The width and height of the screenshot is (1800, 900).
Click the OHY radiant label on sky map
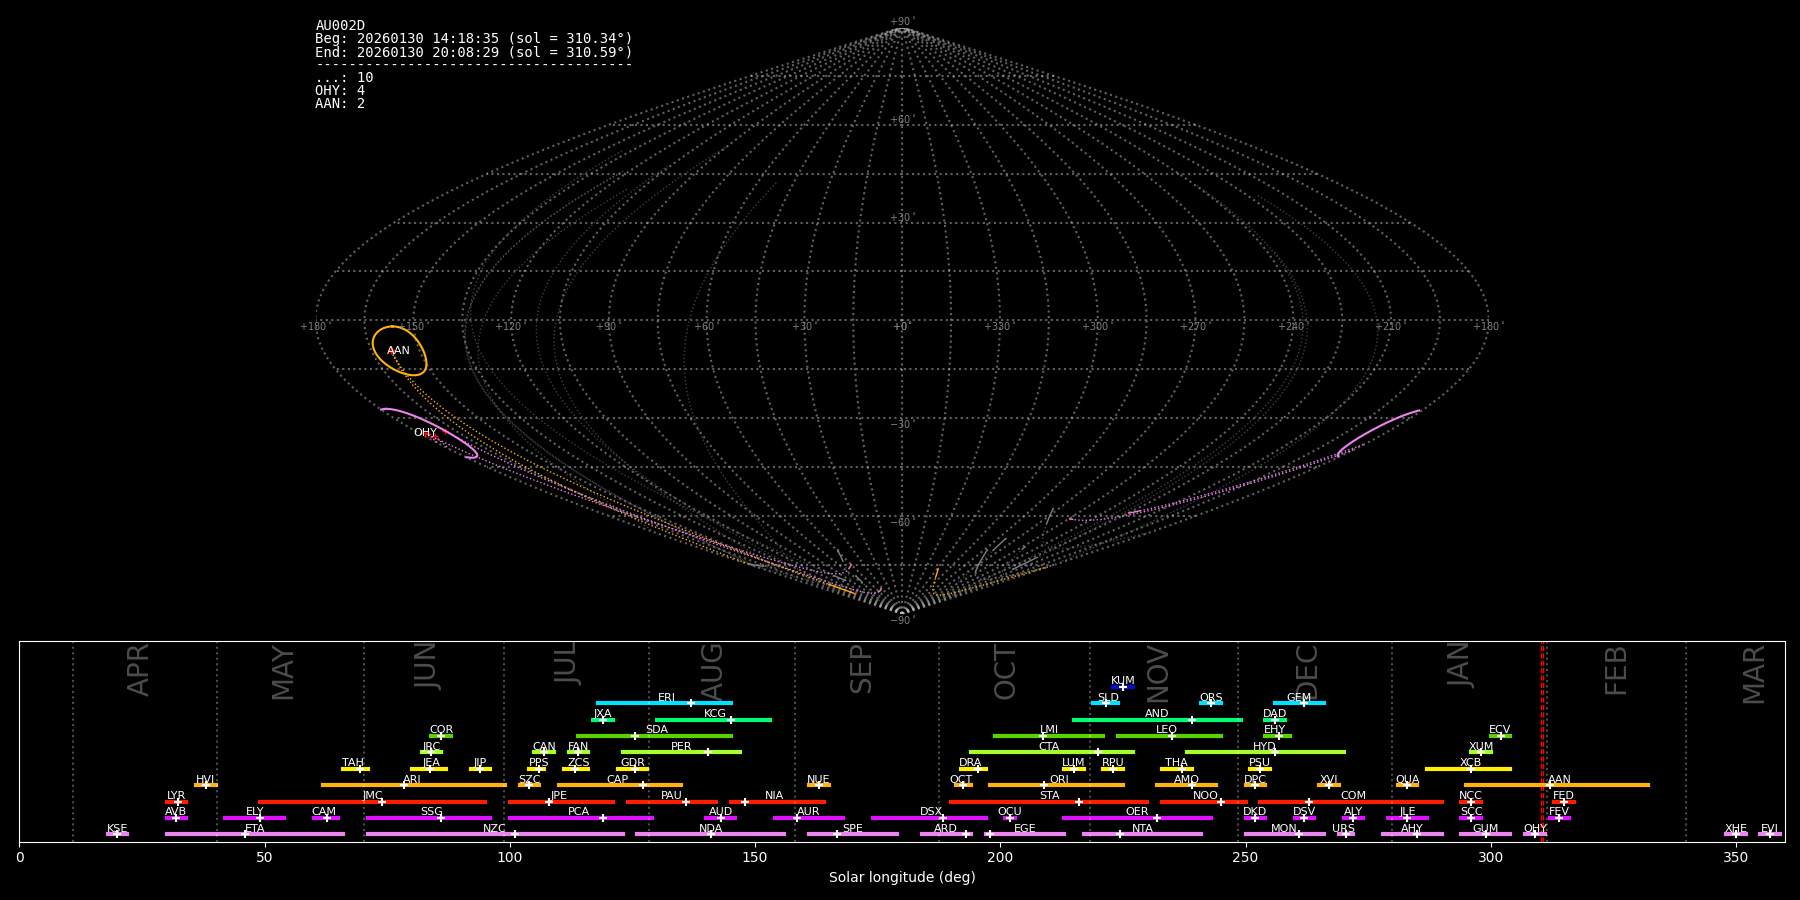pyautogui.click(x=425, y=433)
